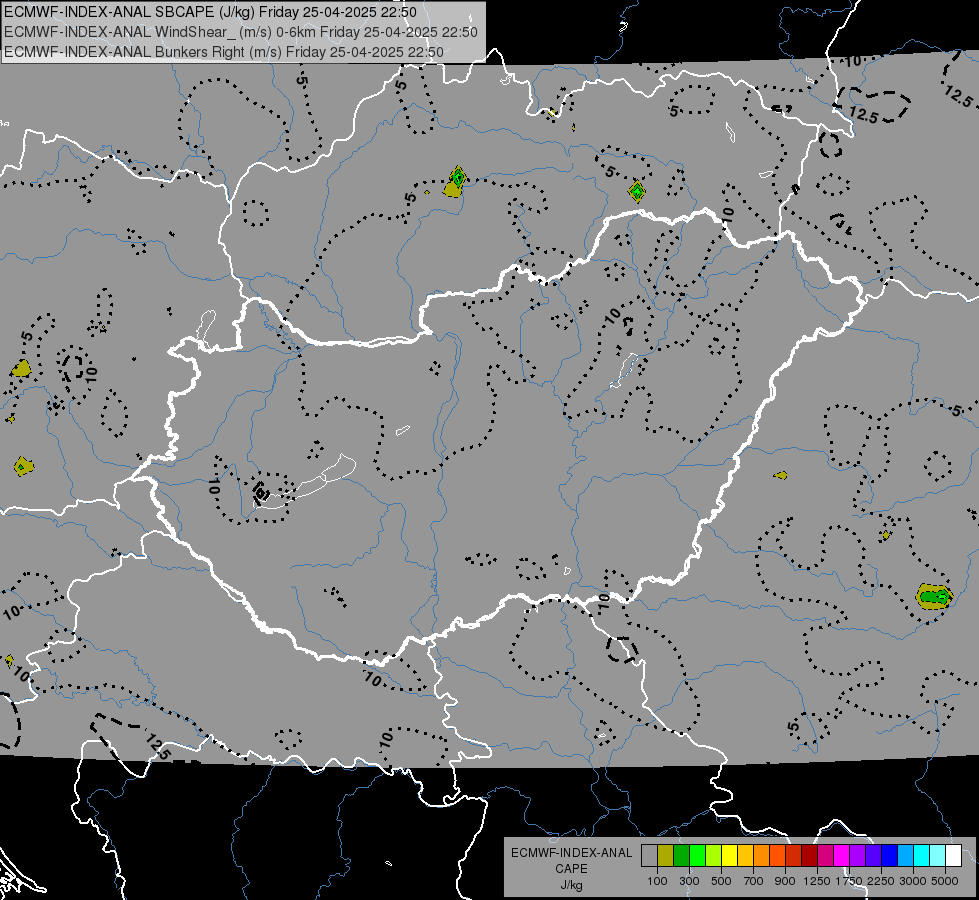Image resolution: width=979 pixels, height=900 pixels.
Task: Select the WindShear 0-6km title line
Action: coord(241,32)
